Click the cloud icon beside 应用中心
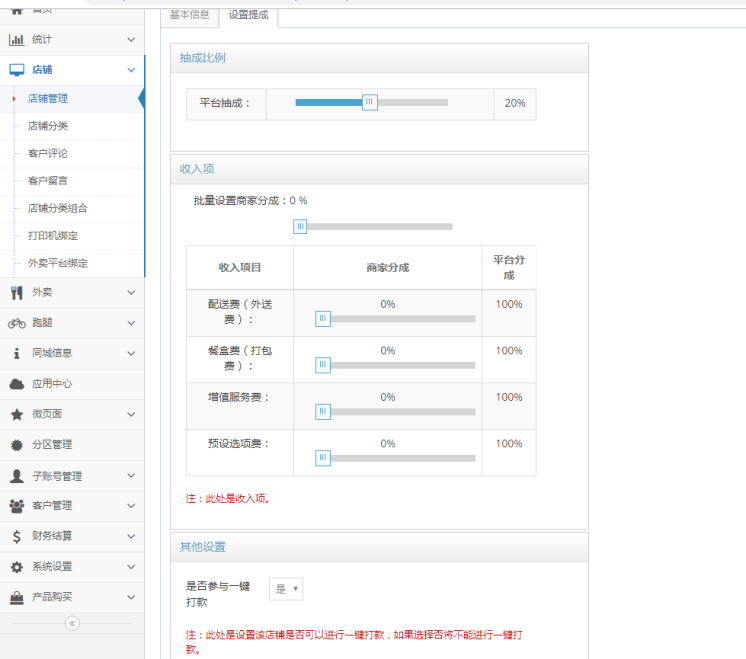The height and width of the screenshot is (659, 746). (16, 384)
